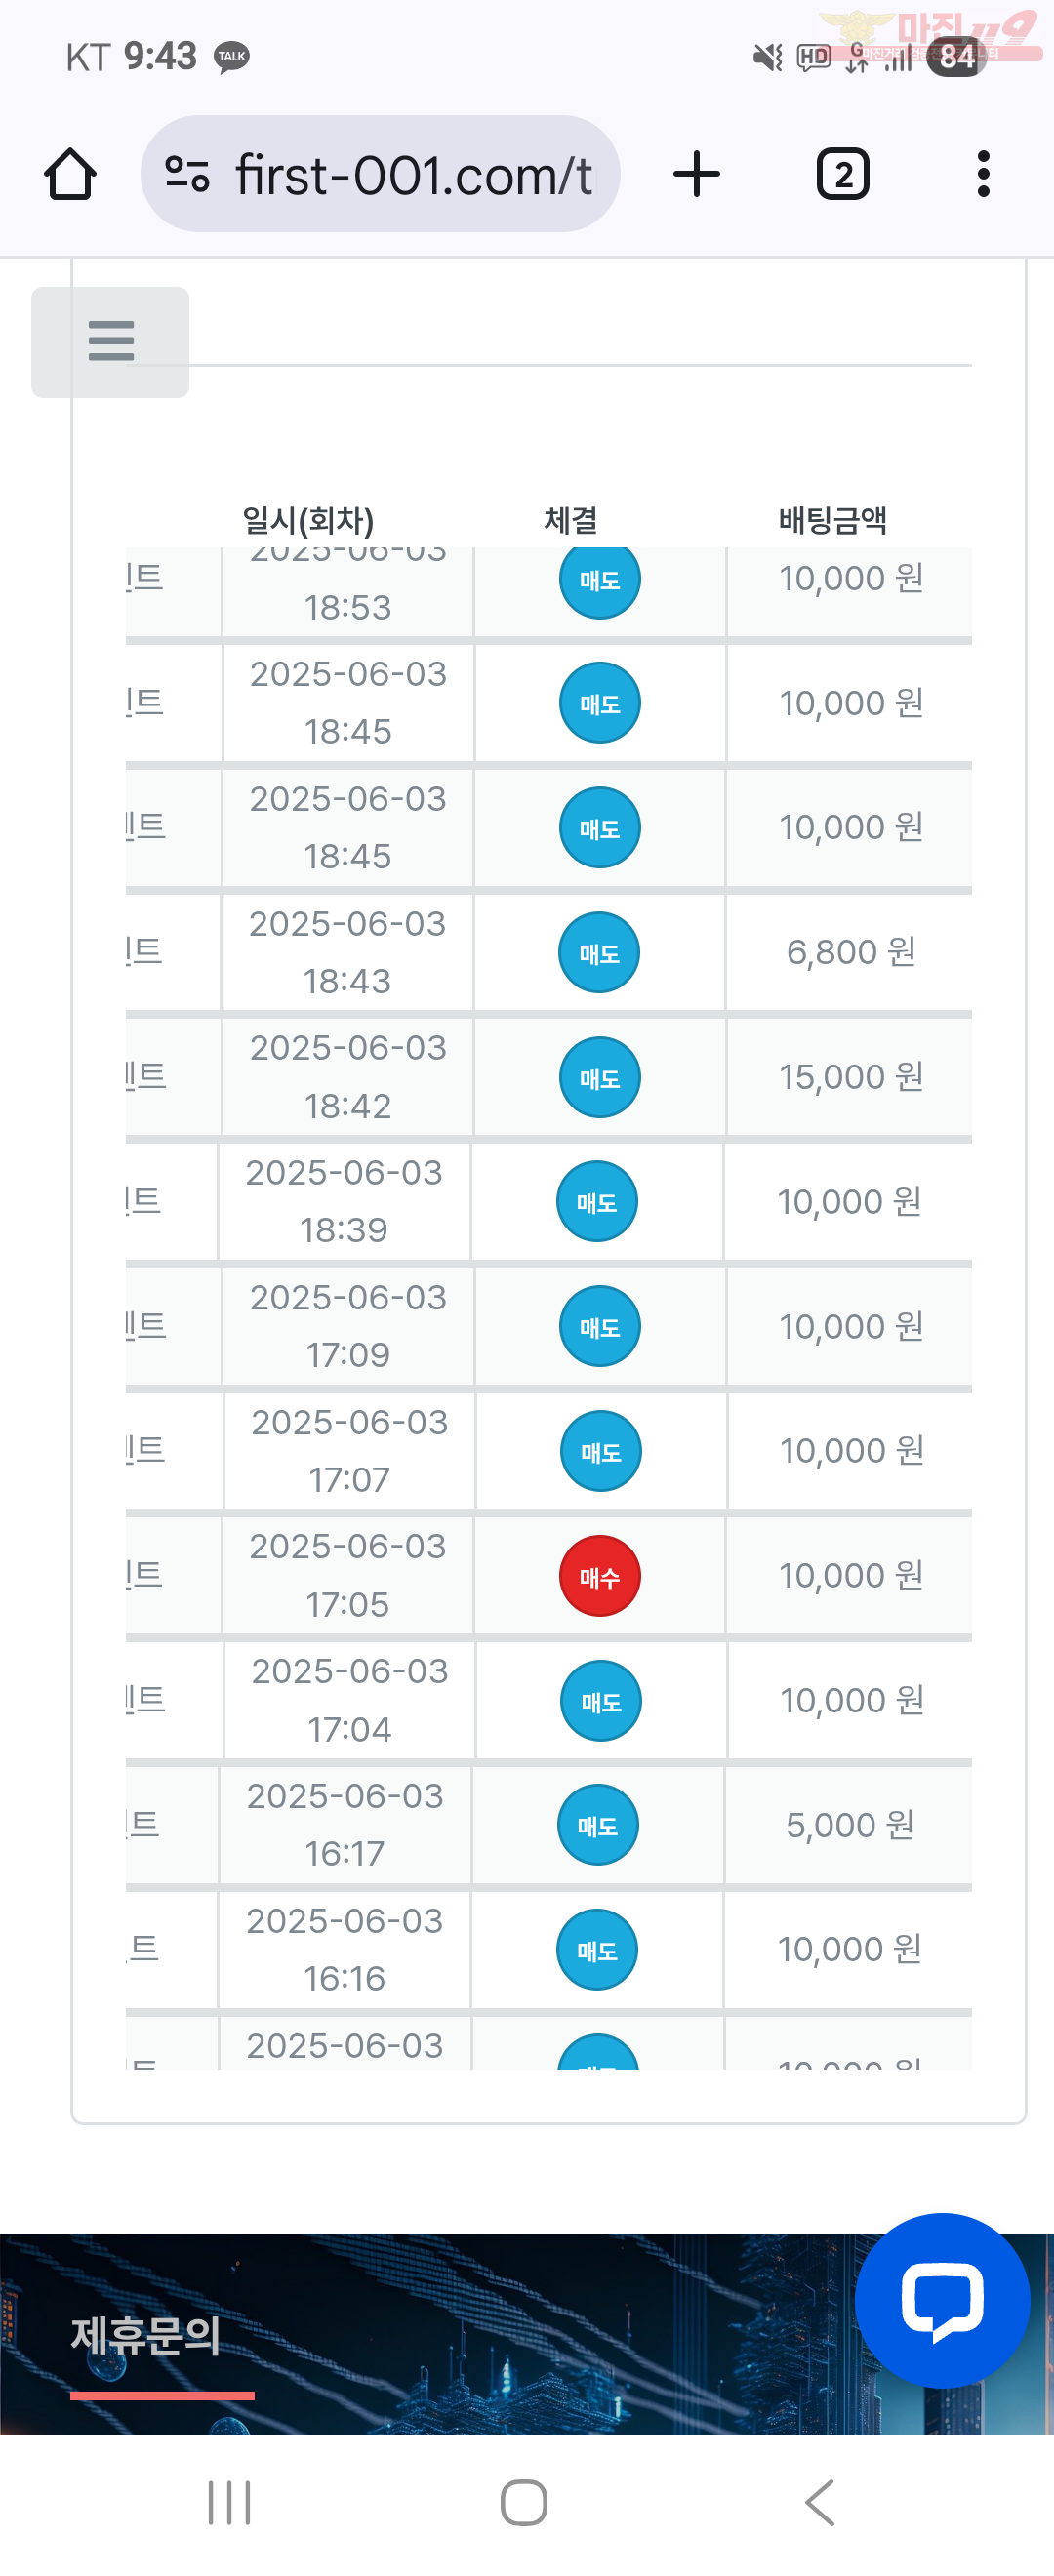Select the red 매수 badge at 17:05

pyautogui.click(x=599, y=1576)
